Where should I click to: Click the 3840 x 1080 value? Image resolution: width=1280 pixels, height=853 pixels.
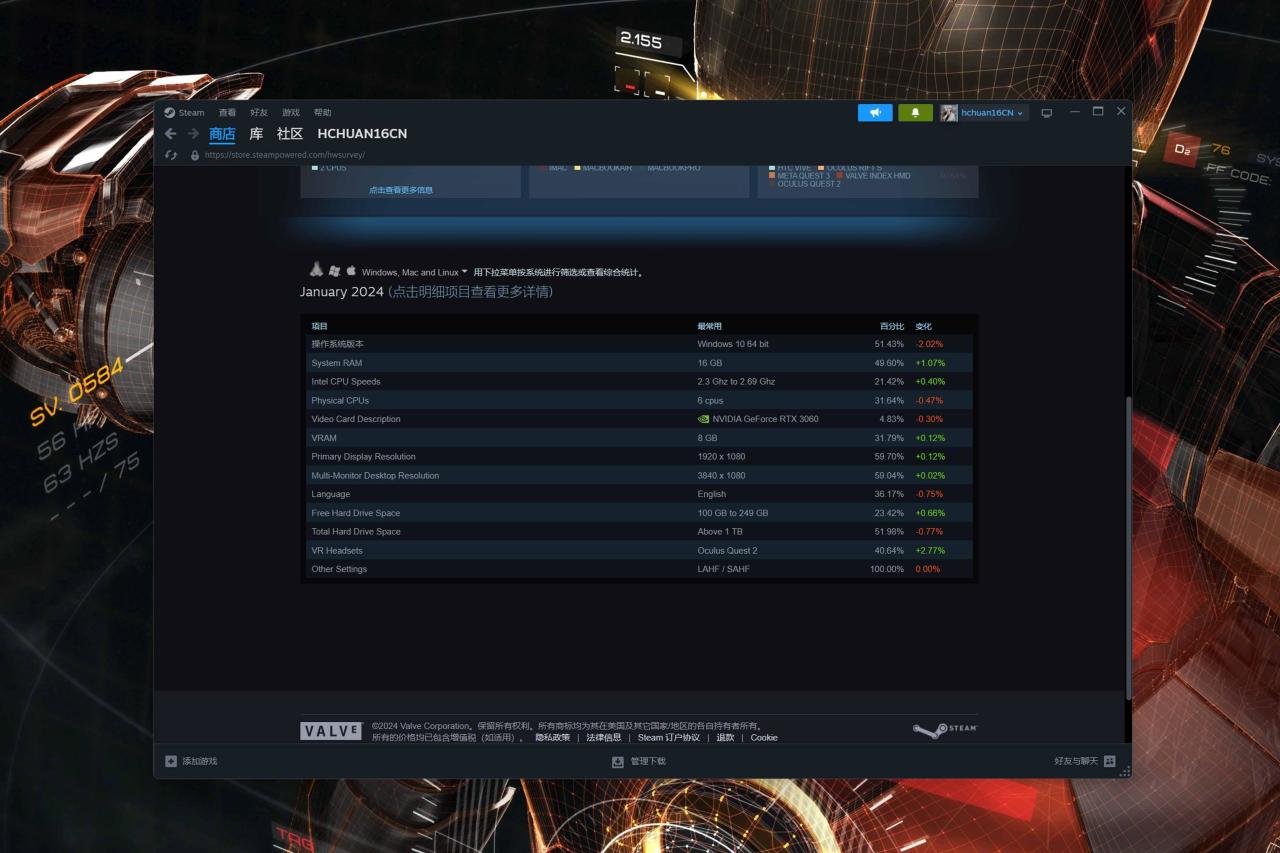click(x=721, y=476)
